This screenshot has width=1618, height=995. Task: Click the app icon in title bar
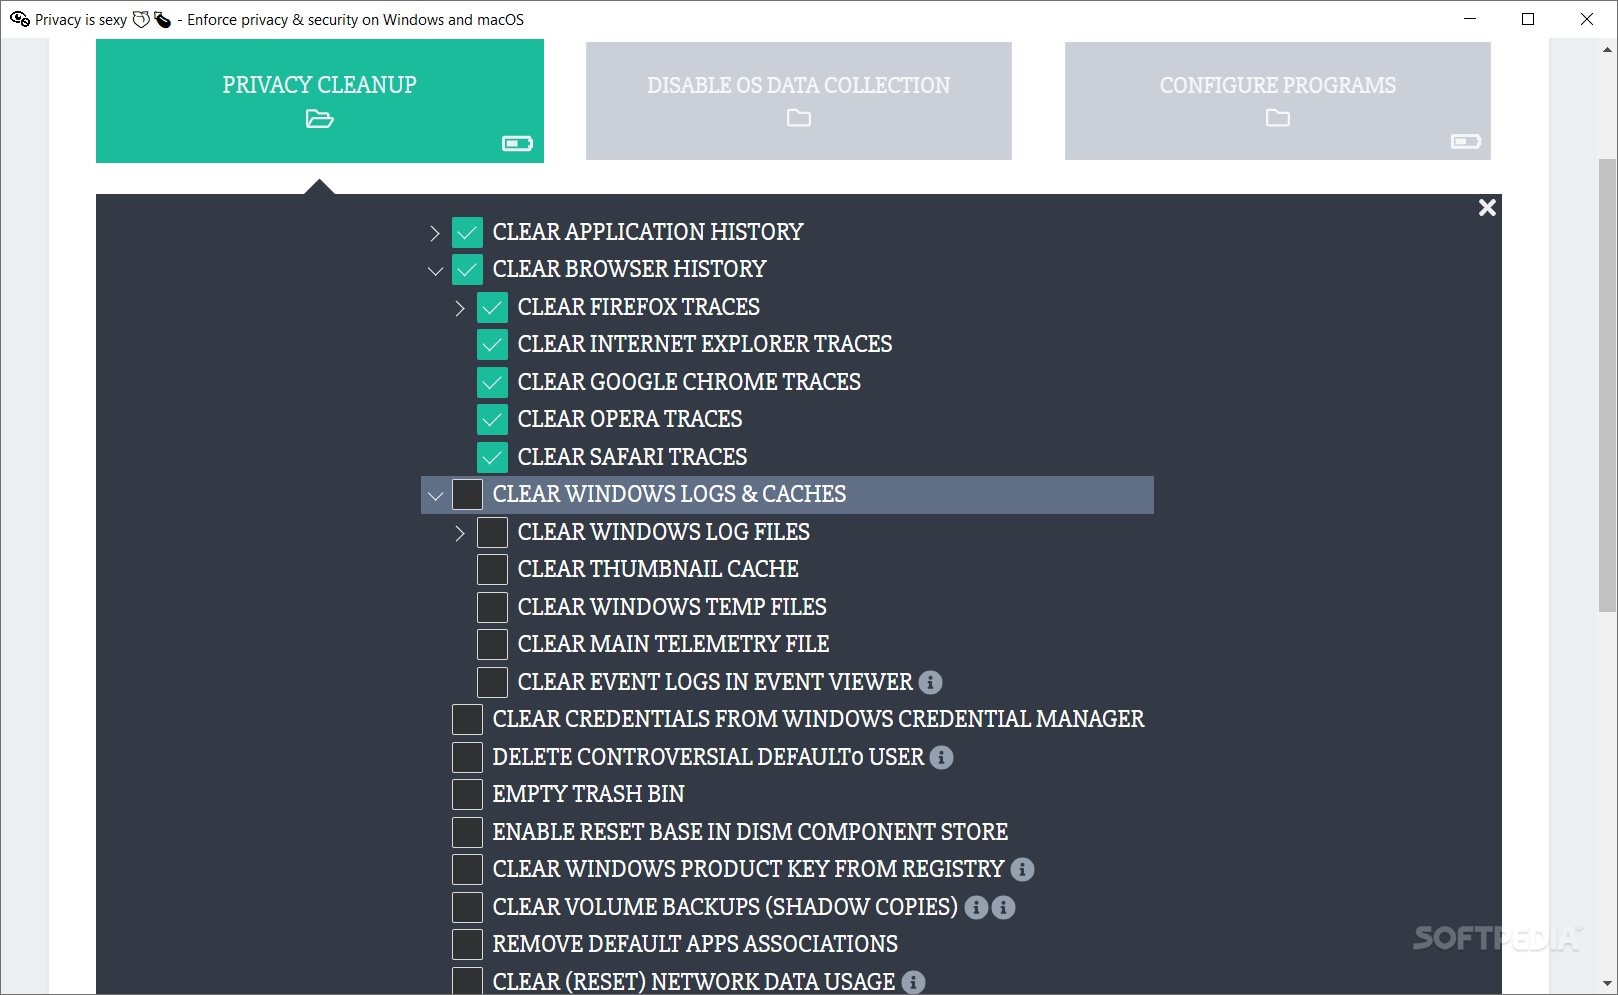click(19, 19)
